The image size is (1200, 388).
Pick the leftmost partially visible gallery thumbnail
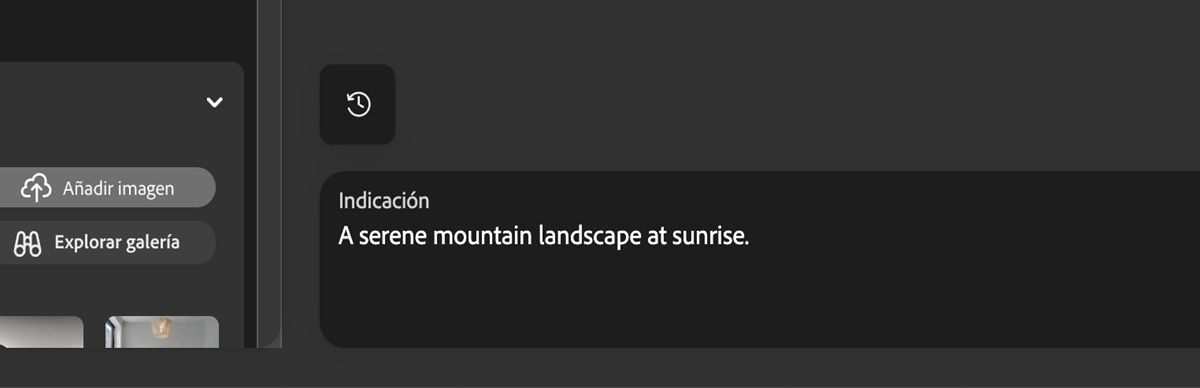41,332
